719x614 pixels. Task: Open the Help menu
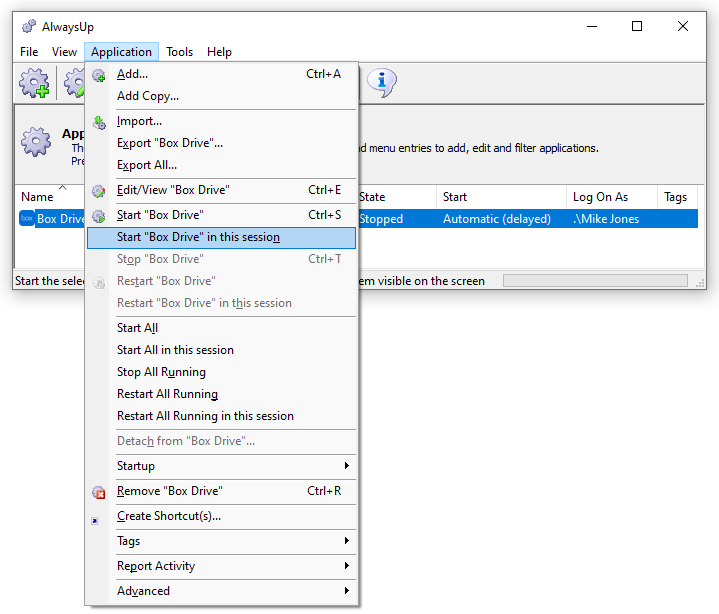coord(219,52)
